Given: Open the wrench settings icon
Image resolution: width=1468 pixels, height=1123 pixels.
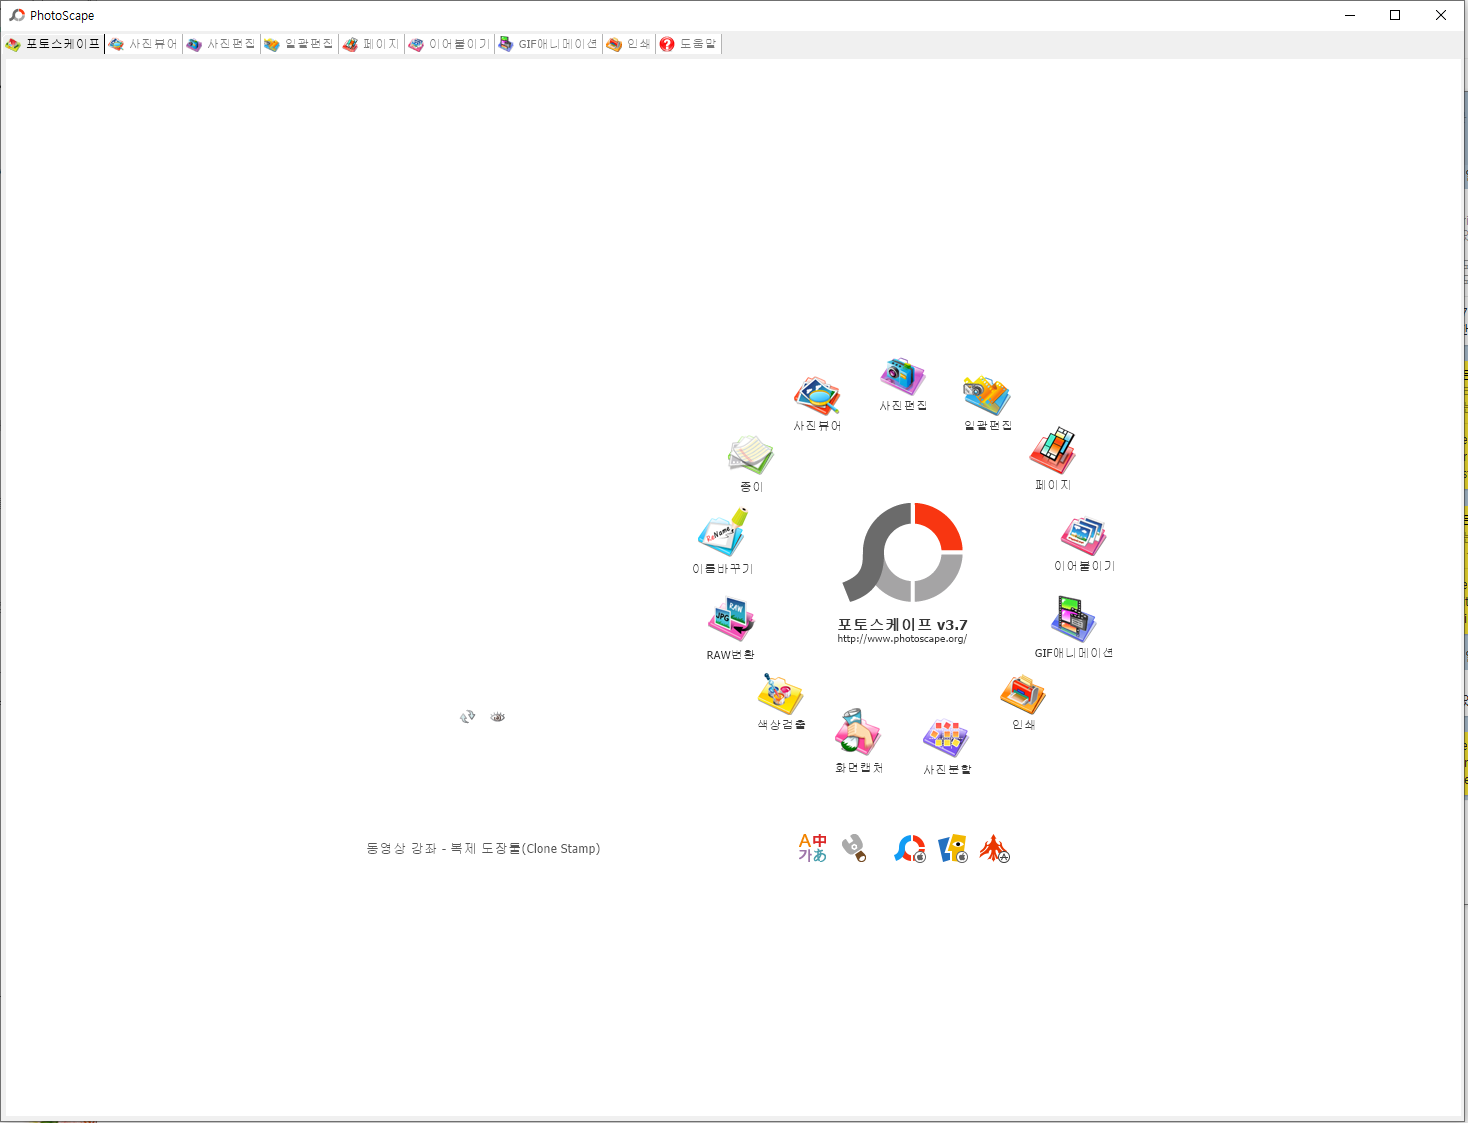Looking at the screenshot, I should (x=853, y=848).
